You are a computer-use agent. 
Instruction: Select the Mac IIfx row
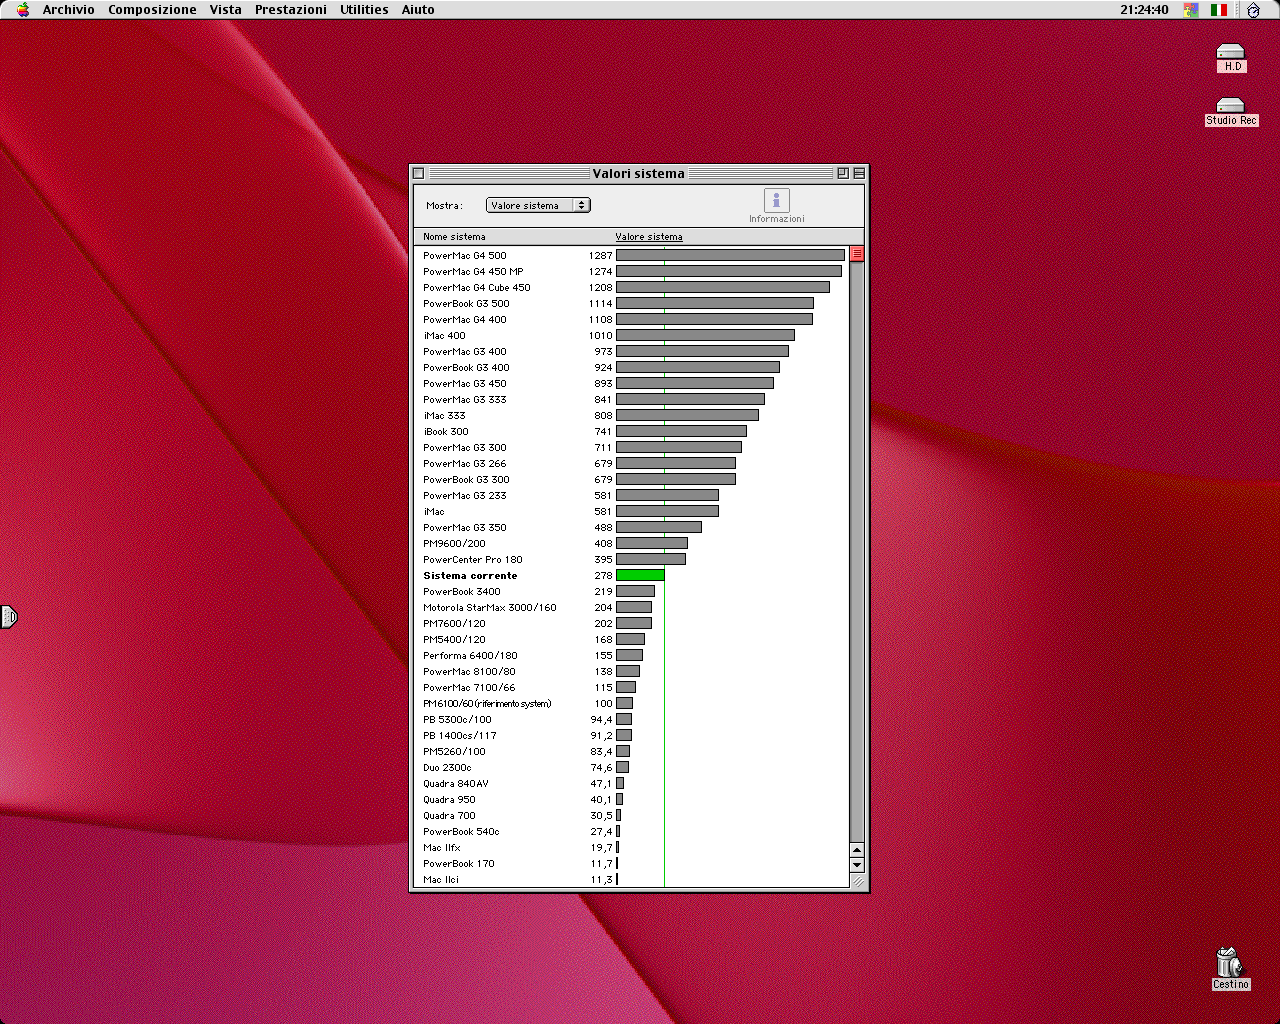[x=632, y=847]
